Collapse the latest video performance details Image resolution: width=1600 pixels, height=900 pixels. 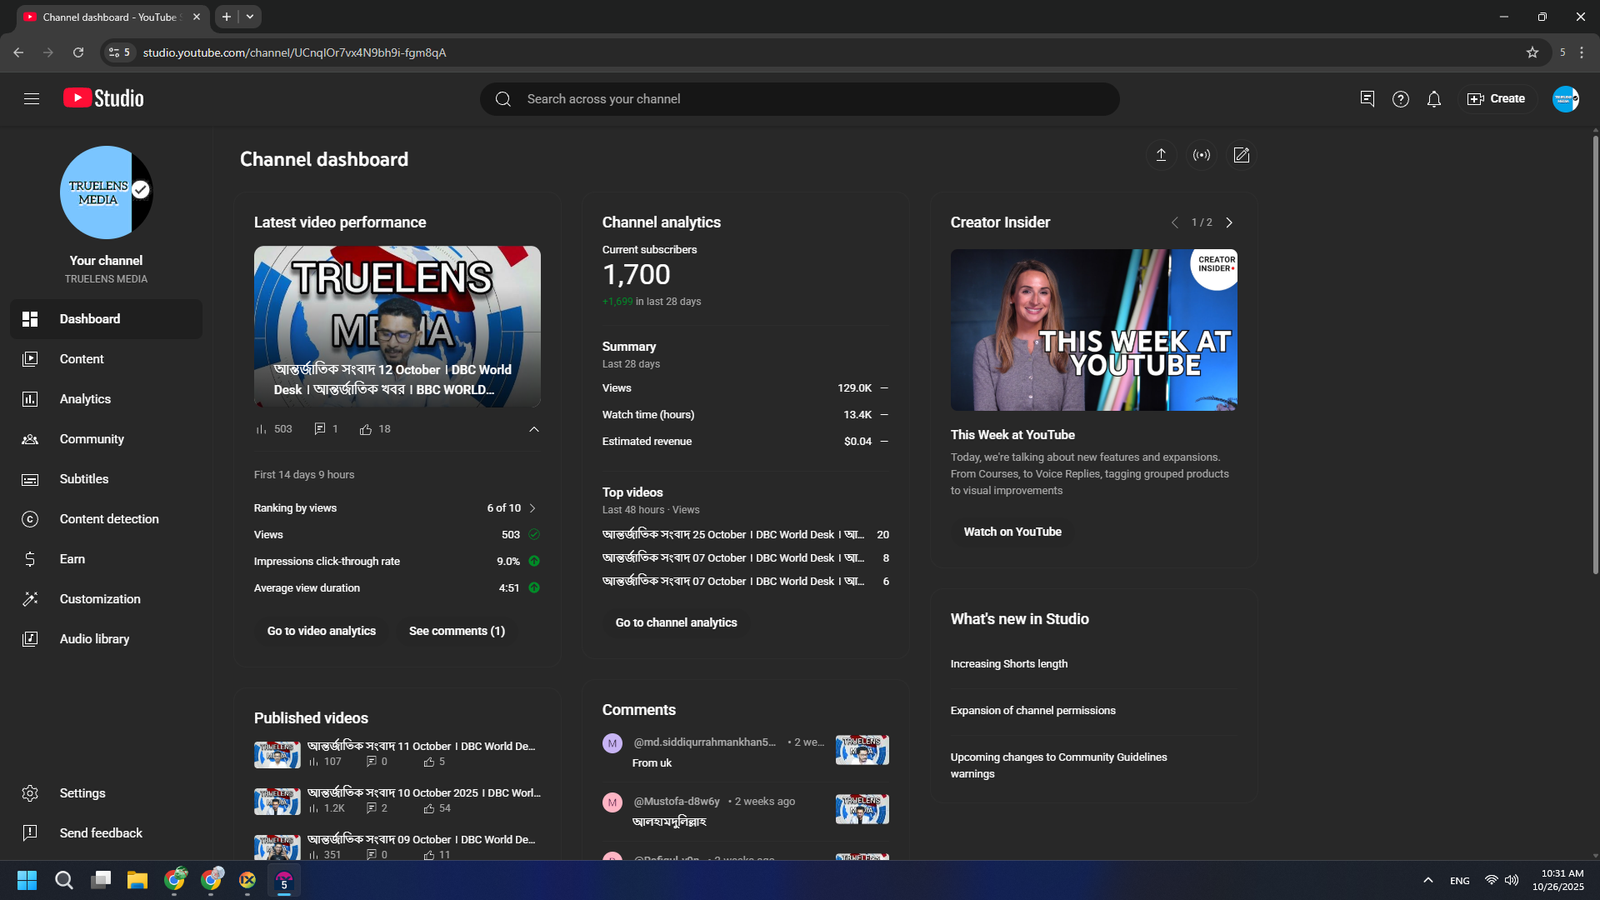pyautogui.click(x=534, y=429)
